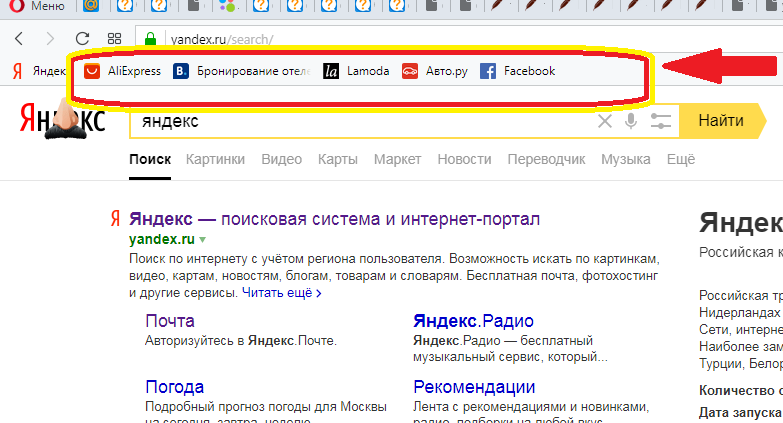Open the Facebook bookmark

tap(517, 71)
